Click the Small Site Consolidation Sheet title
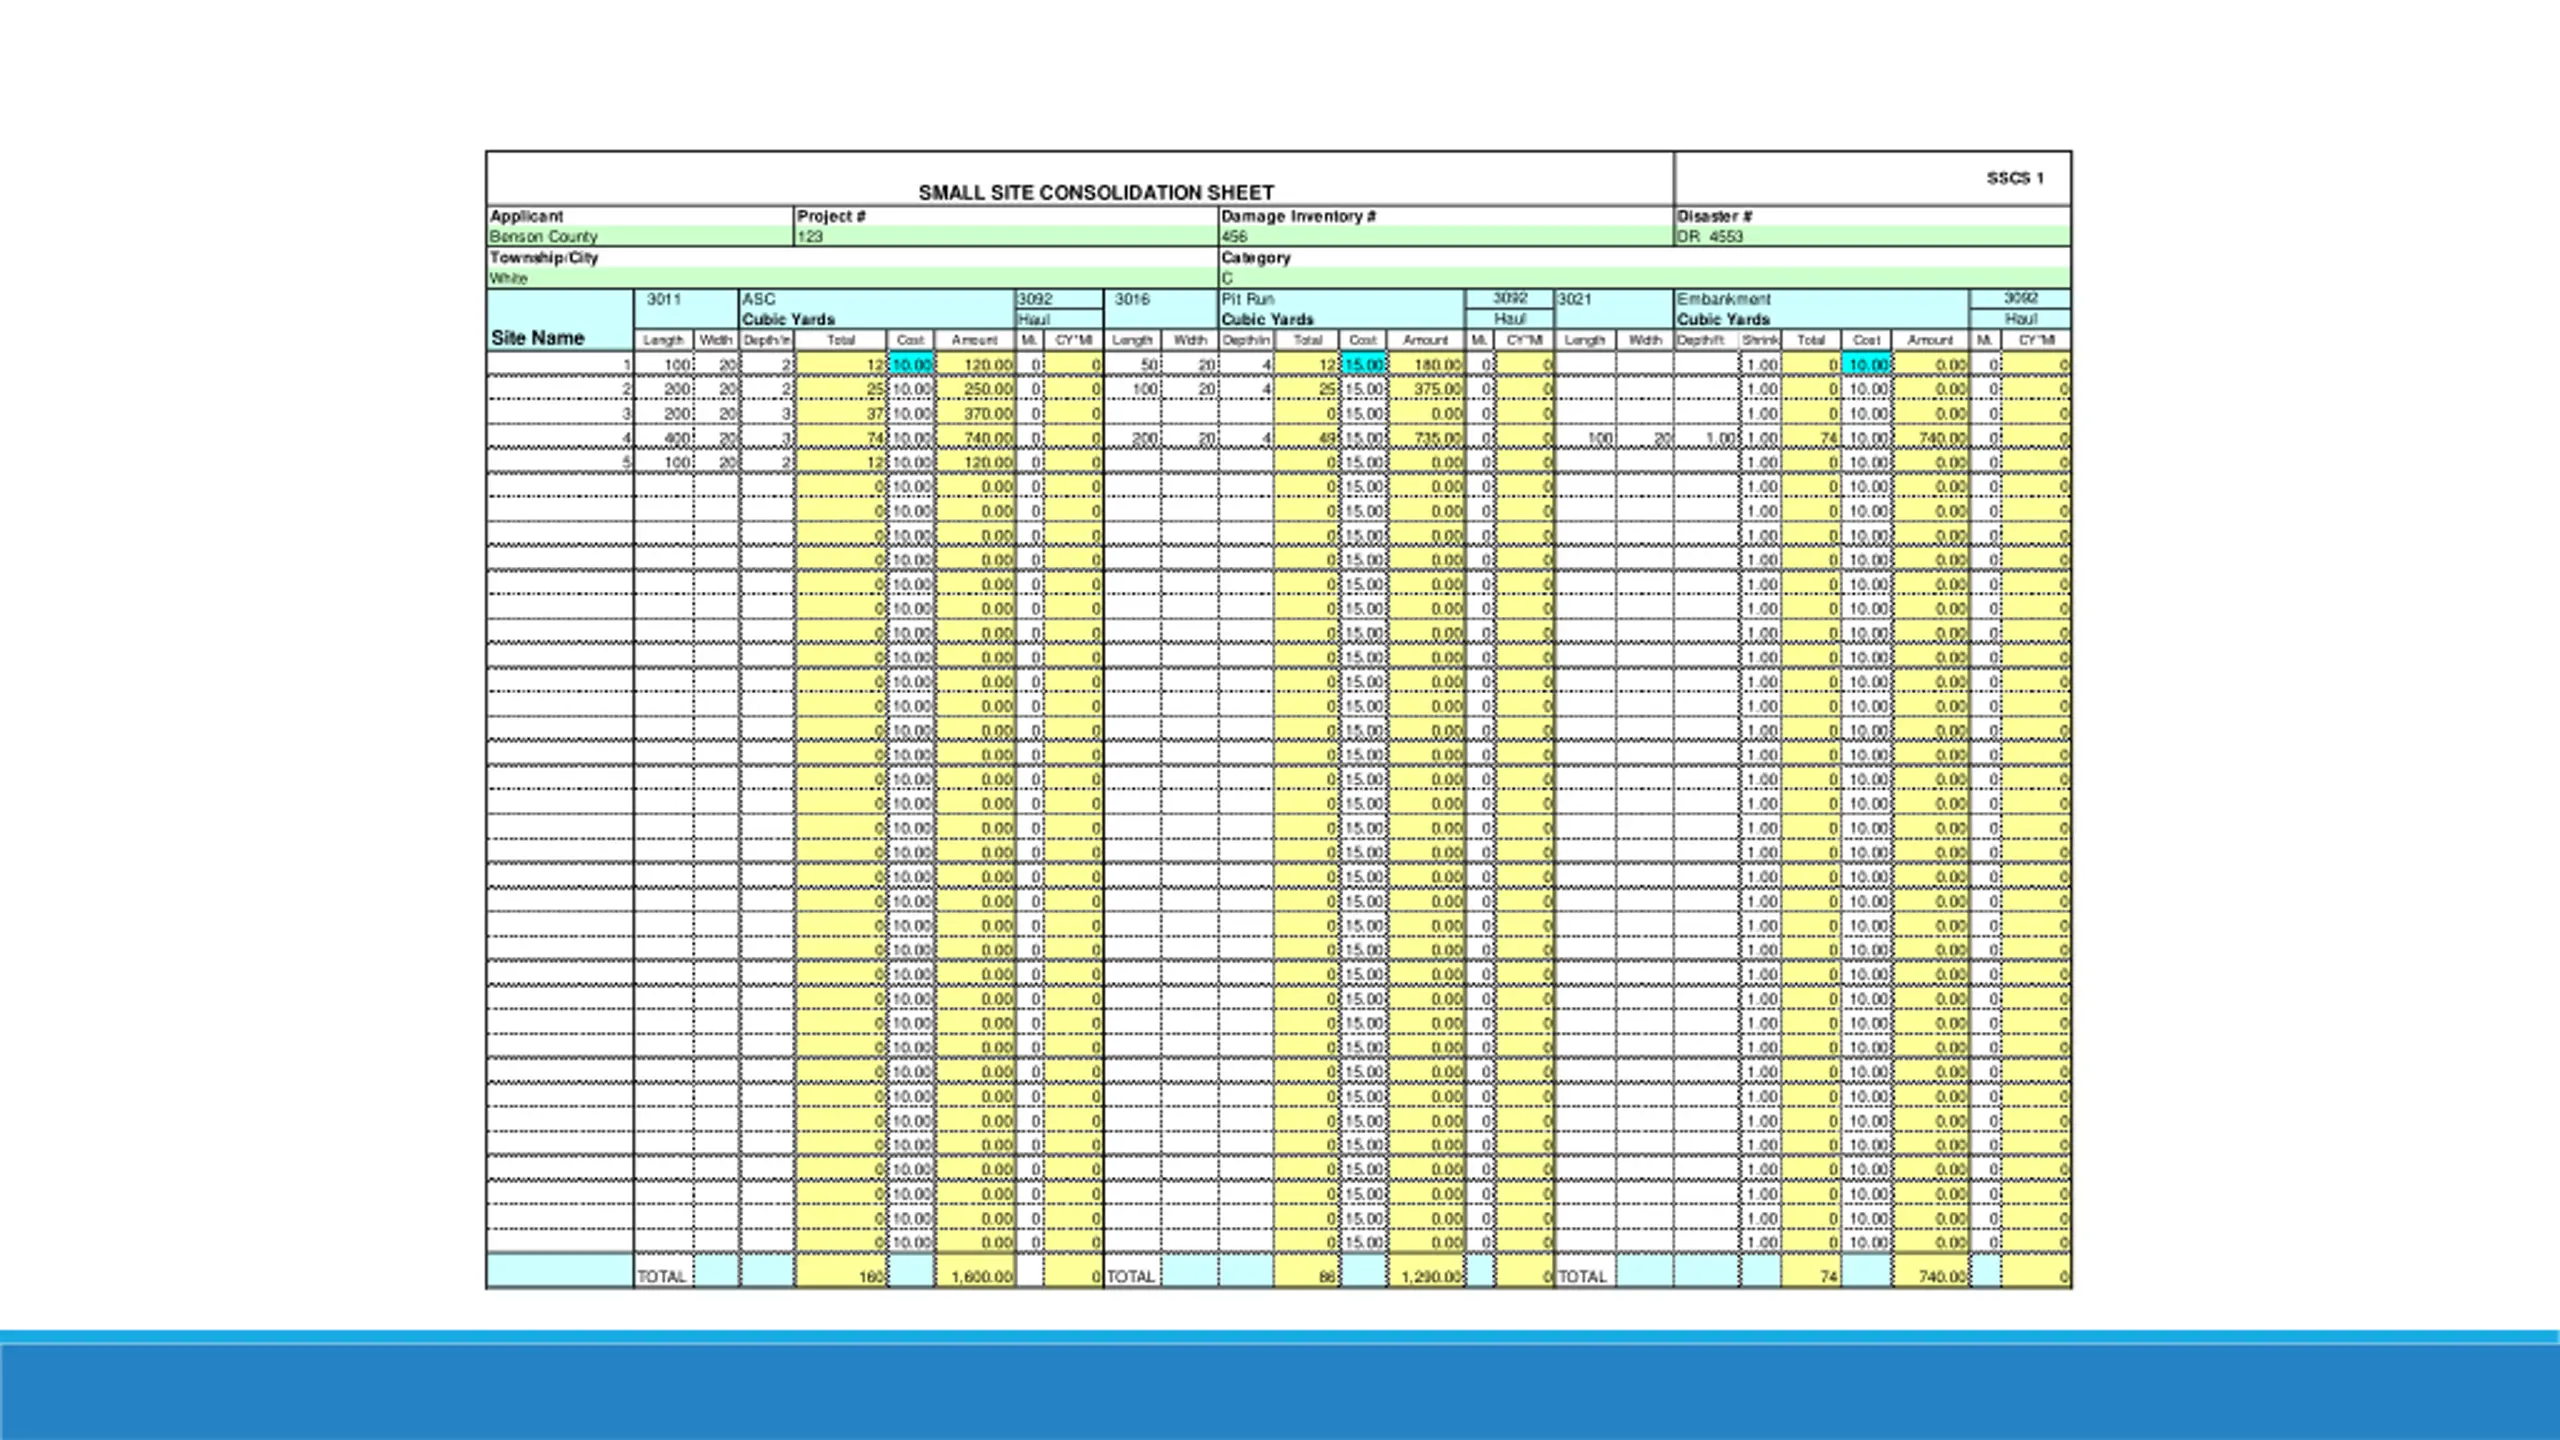 click(1096, 192)
